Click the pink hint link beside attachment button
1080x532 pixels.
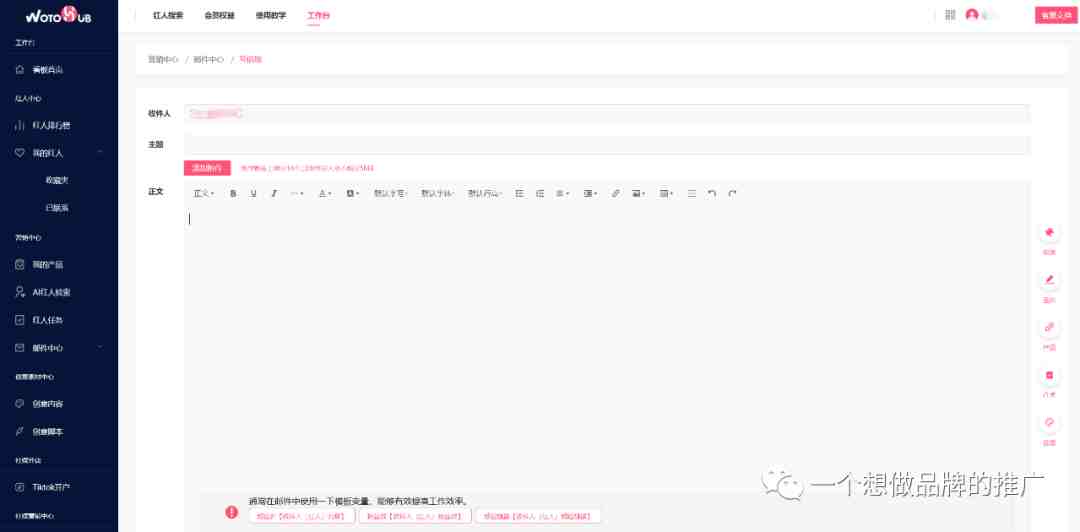(x=307, y=168)
